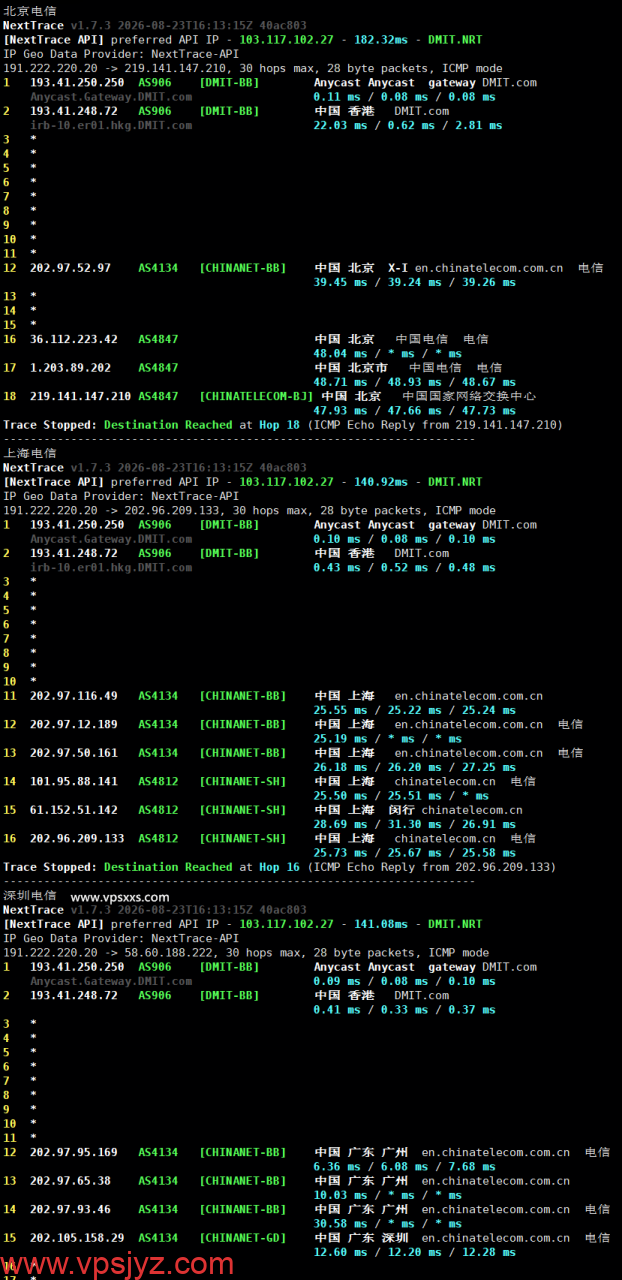Select latency 48.04 ms / * ms / * ms

point(388,353)
